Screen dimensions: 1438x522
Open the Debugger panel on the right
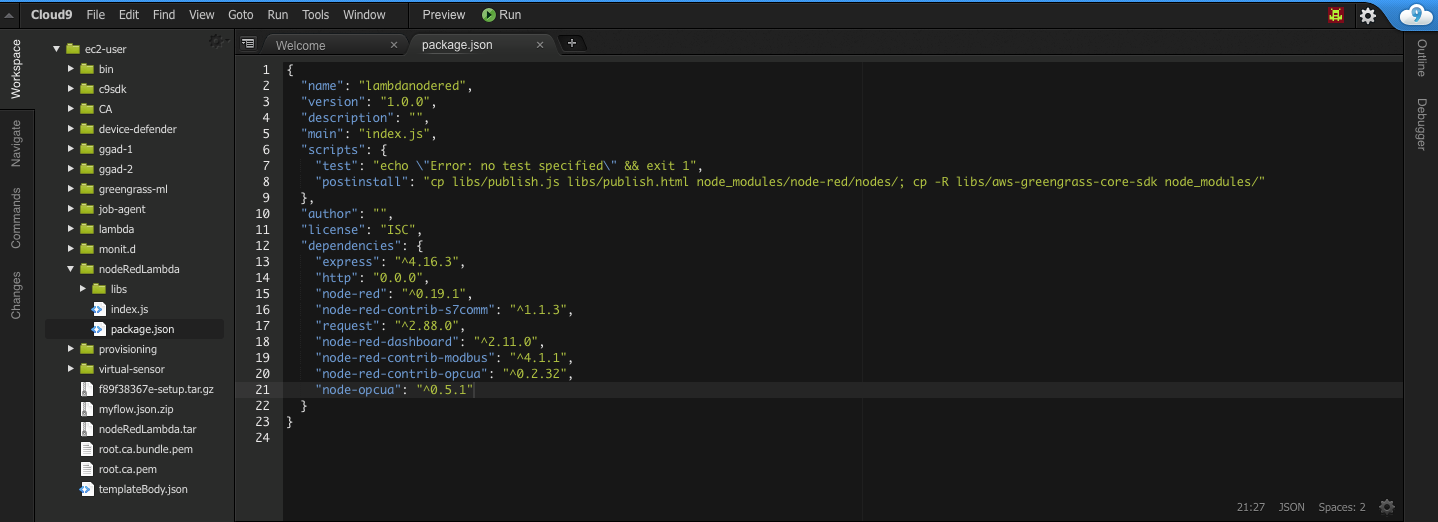1421,124
